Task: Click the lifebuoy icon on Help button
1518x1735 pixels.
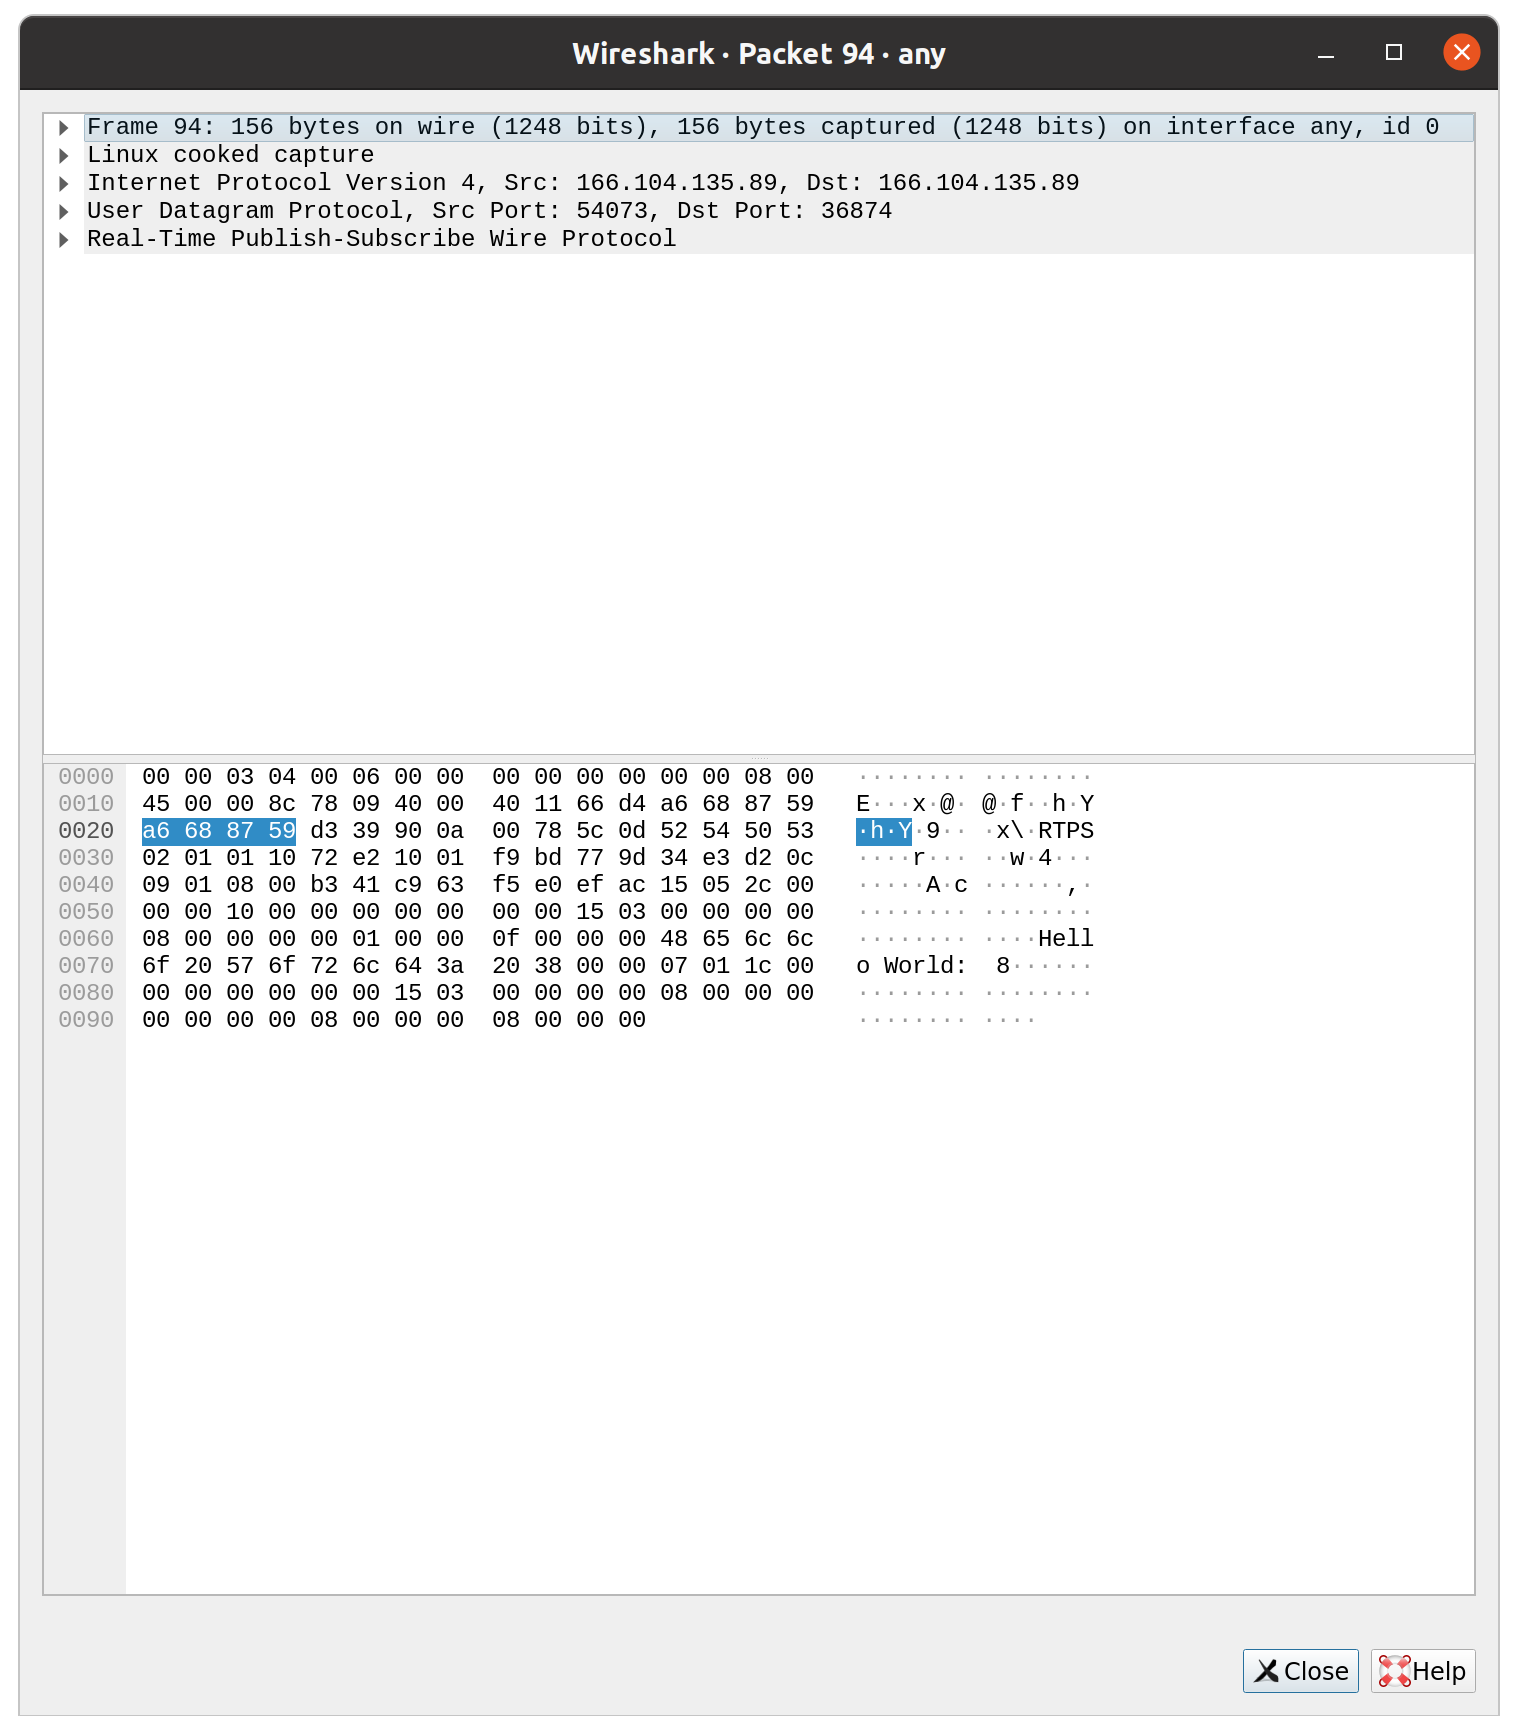Action: [1394, 1671]
